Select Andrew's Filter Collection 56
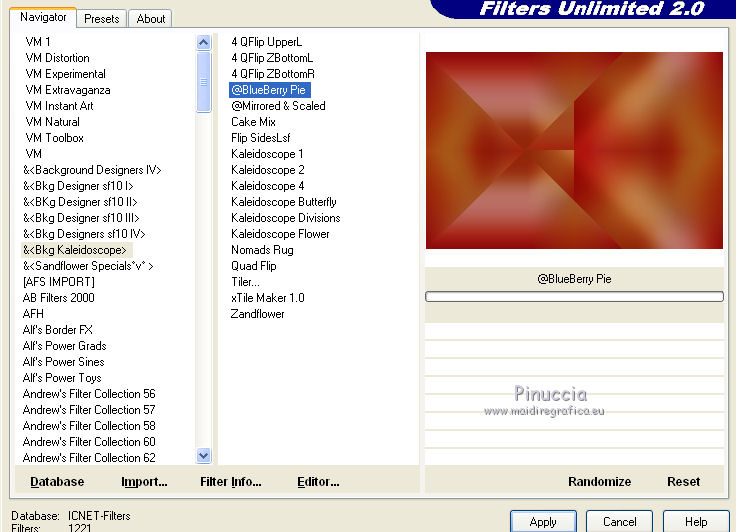 89,393
